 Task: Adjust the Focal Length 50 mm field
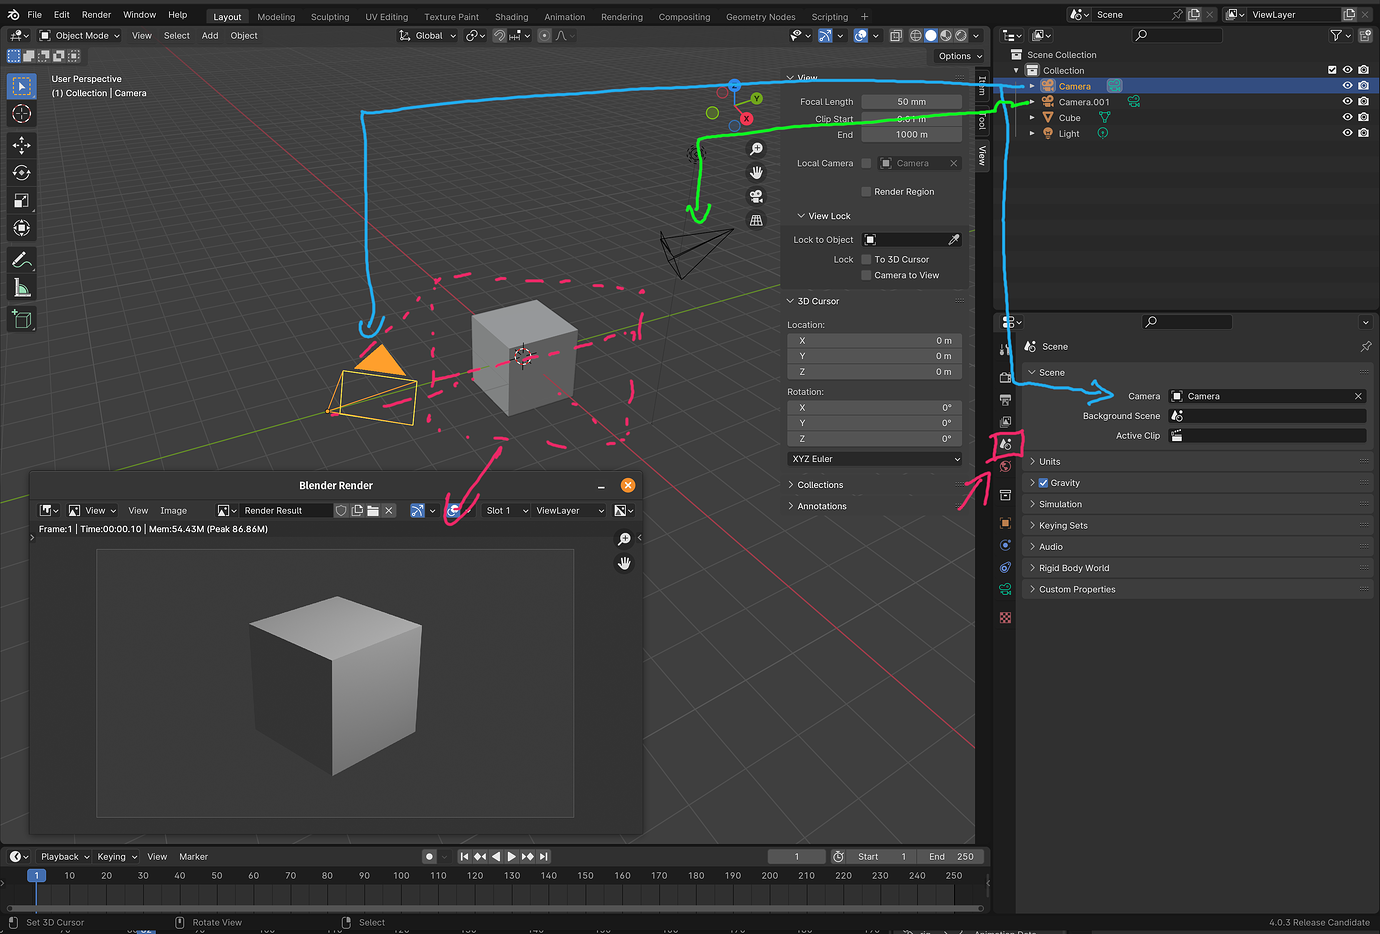coord(911,102)
